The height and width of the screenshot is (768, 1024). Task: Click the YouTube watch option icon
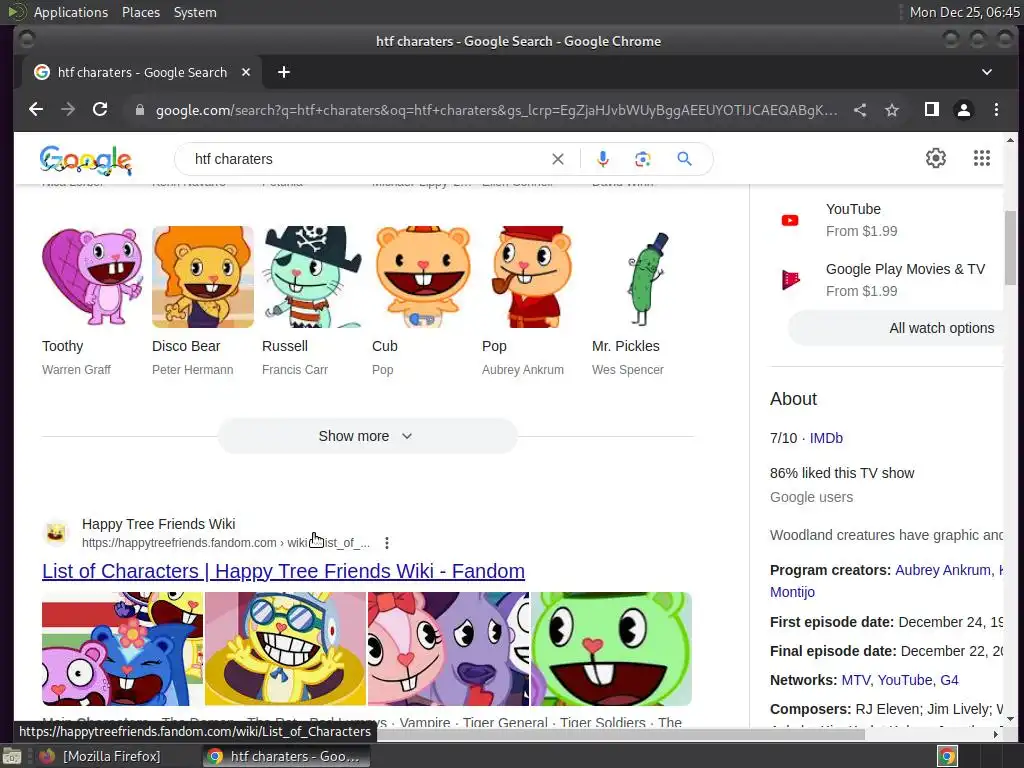pyautogui.click(x=790, y=220)
